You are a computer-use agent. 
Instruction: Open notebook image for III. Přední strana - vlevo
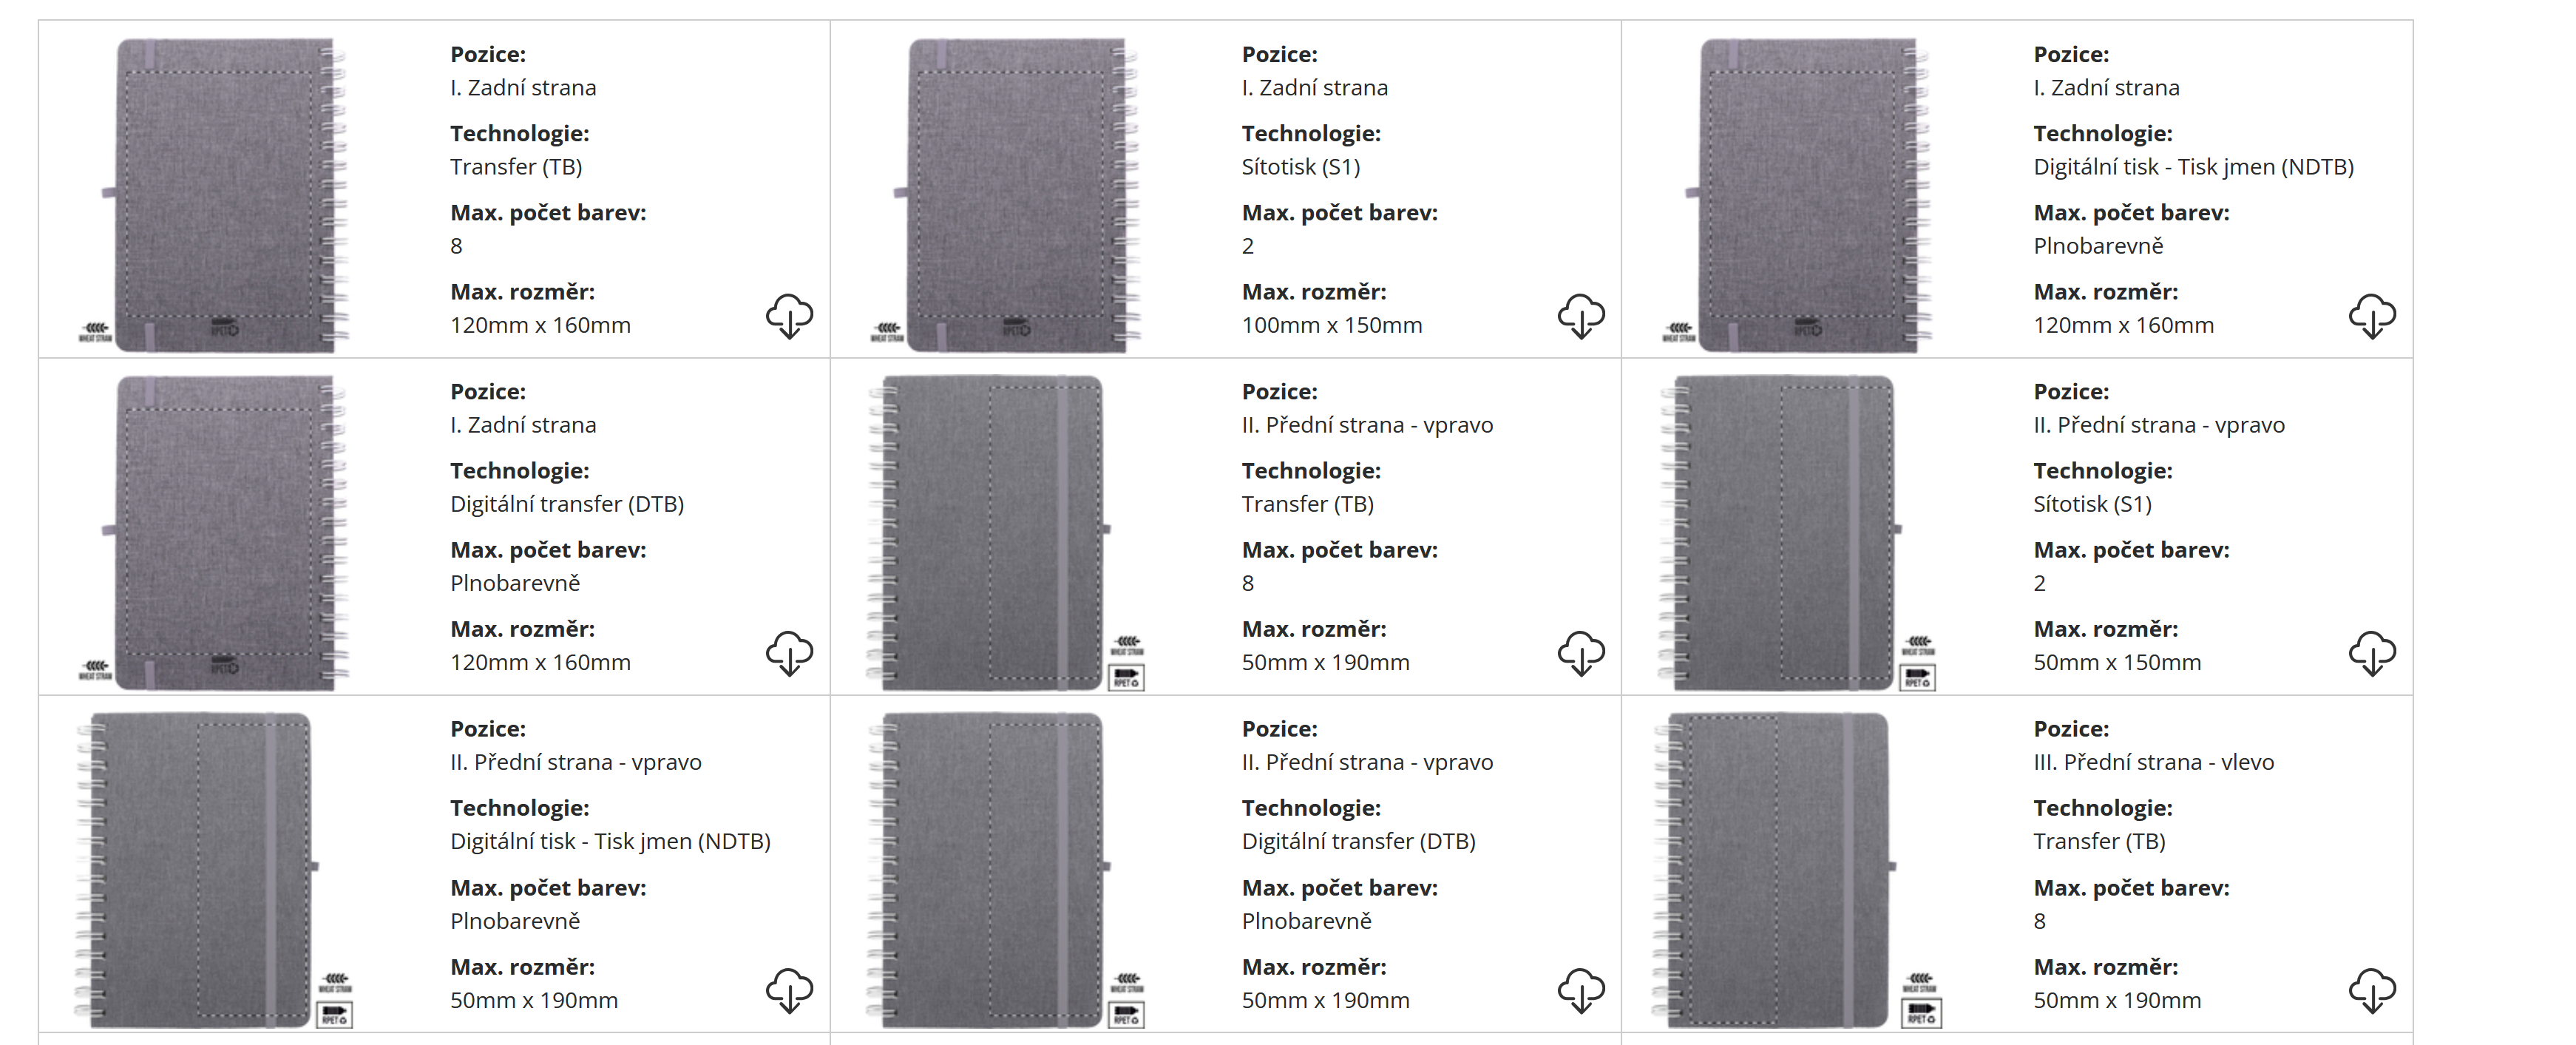point(1798,870)
